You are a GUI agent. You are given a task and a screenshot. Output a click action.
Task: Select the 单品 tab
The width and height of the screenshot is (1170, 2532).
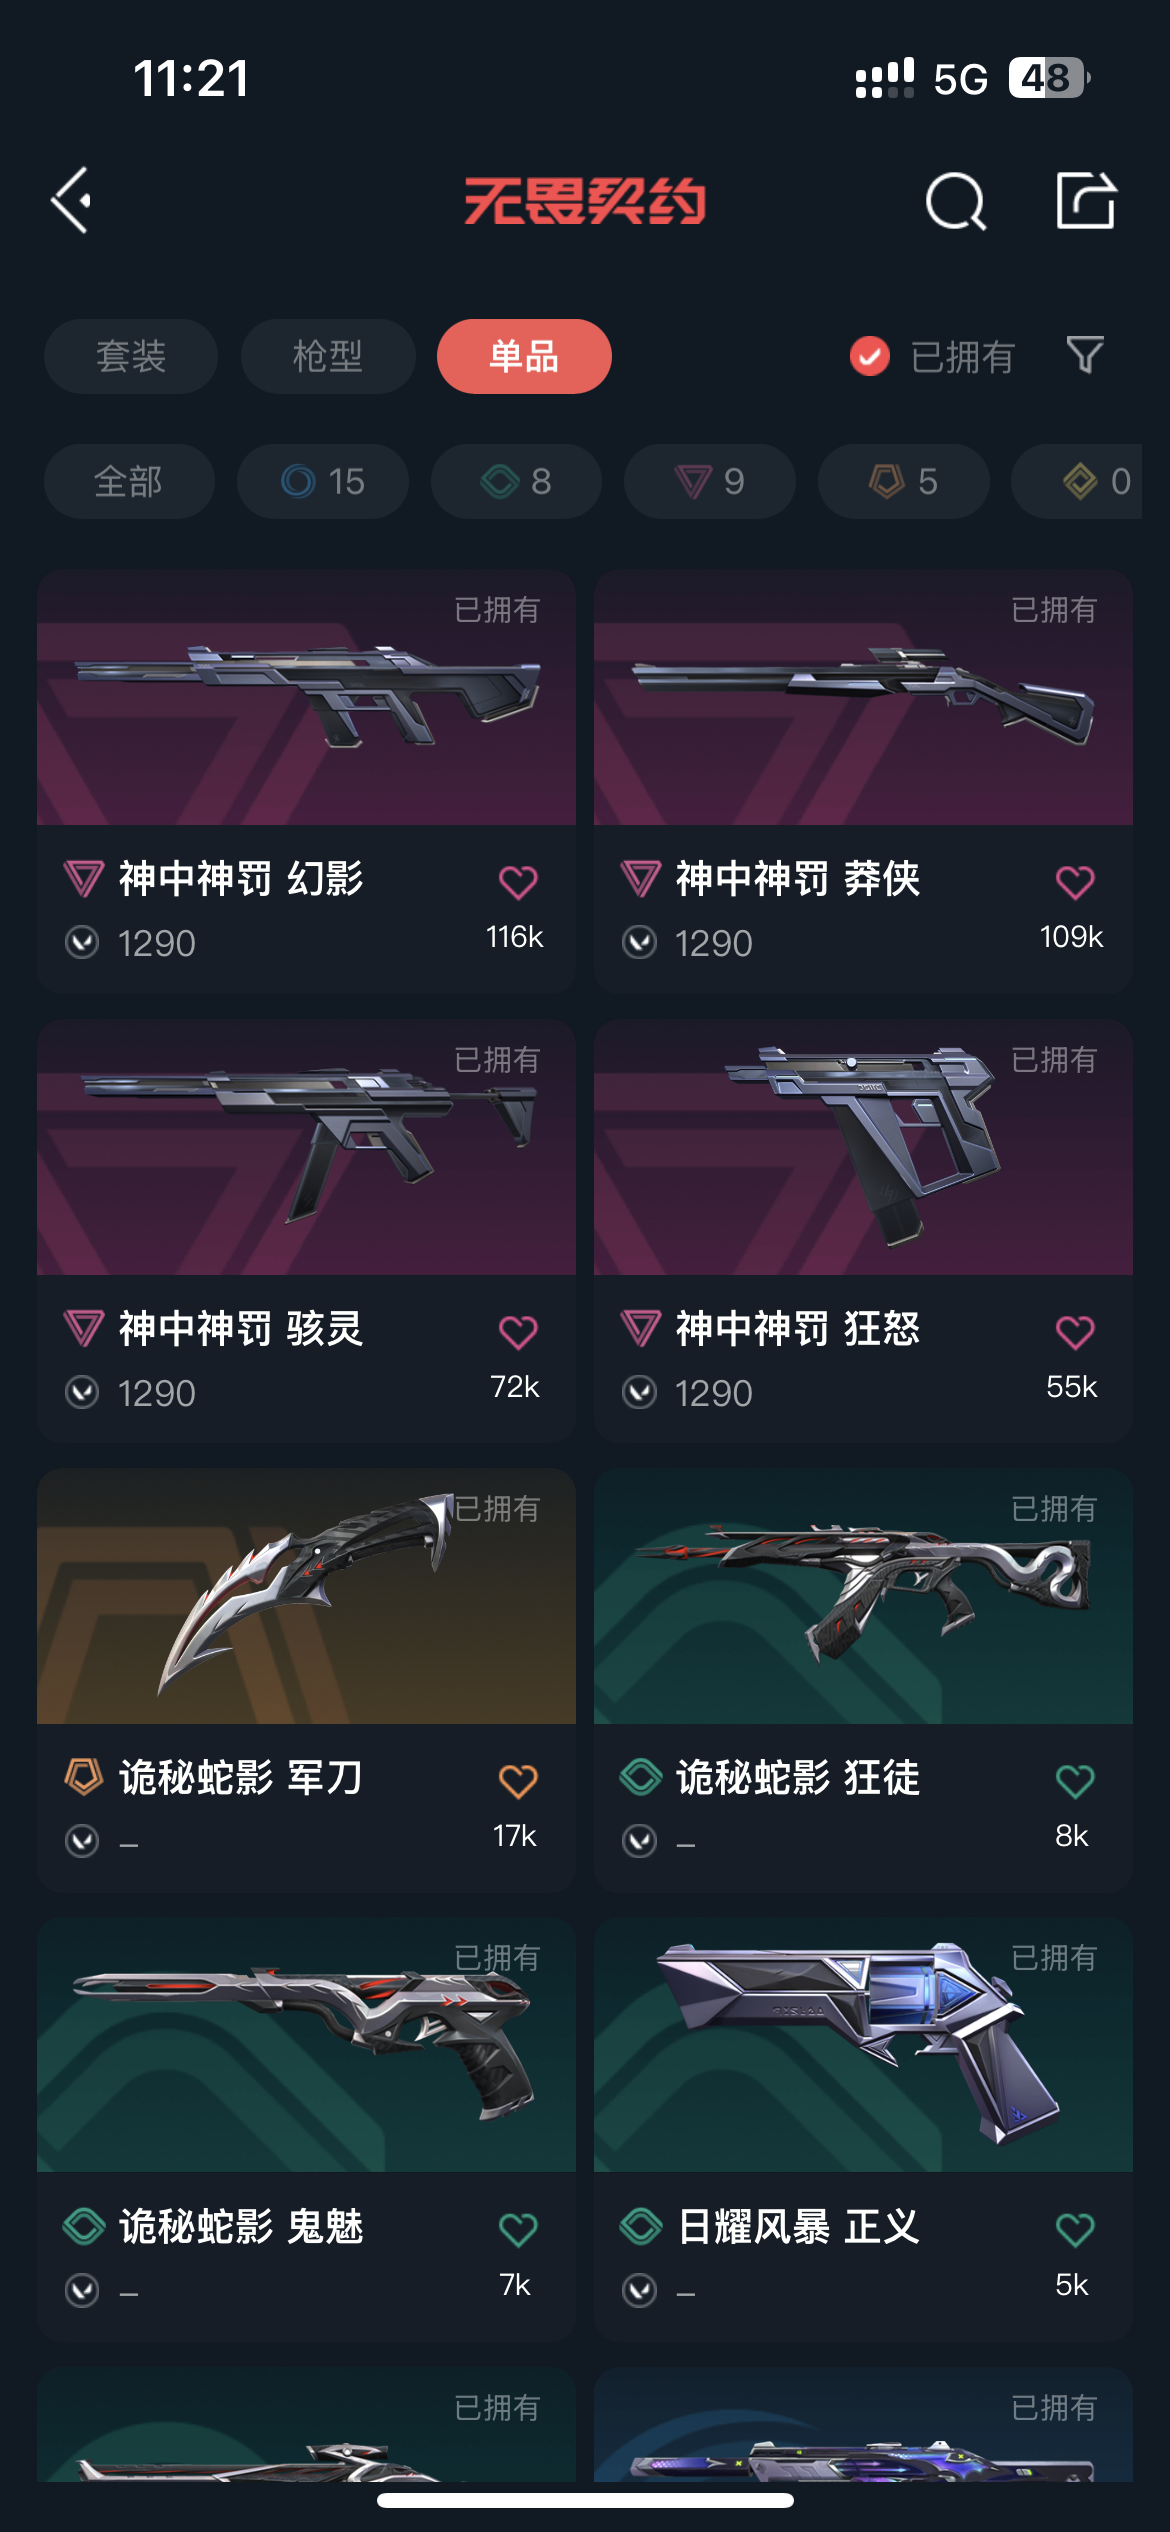(x=524, y=356)
